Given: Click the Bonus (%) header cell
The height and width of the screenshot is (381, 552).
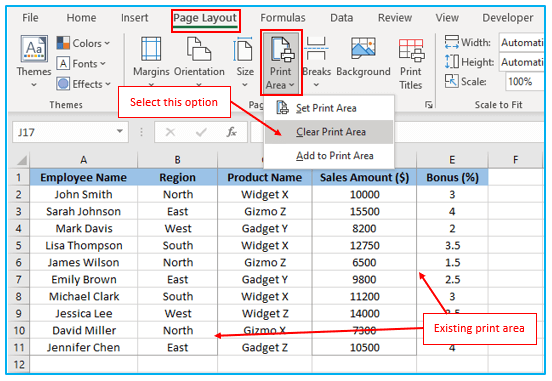Looking at the screenshot, I should coord(452,177).
